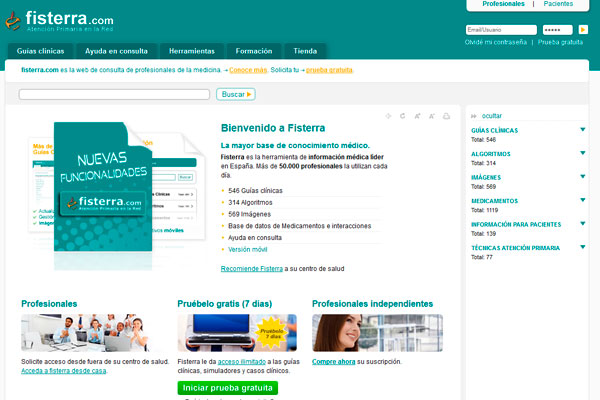Click the ALGORITMOS sidebar heading
The height and width of the screenshot is (400, 600).
pyautogui.click(x=491, y=154)
